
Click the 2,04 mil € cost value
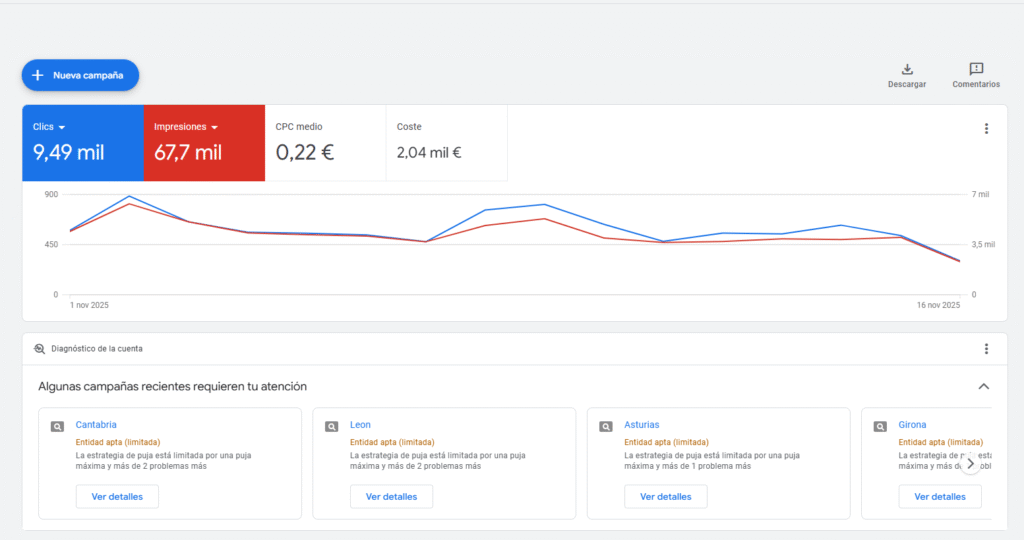pos(429,153)
